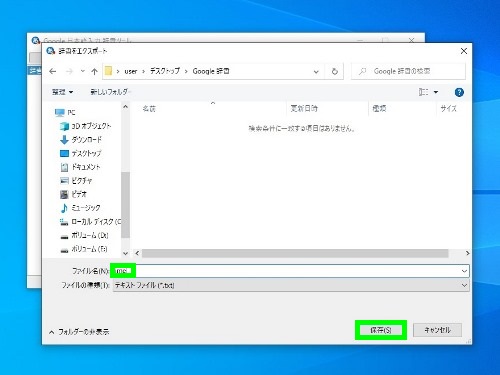Open ミュージック in the sidebar

[80, 208]
